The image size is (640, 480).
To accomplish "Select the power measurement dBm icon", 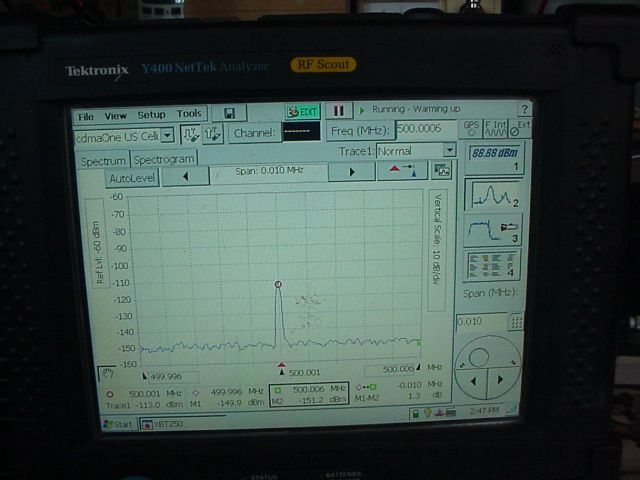I will tap(495, 157).
